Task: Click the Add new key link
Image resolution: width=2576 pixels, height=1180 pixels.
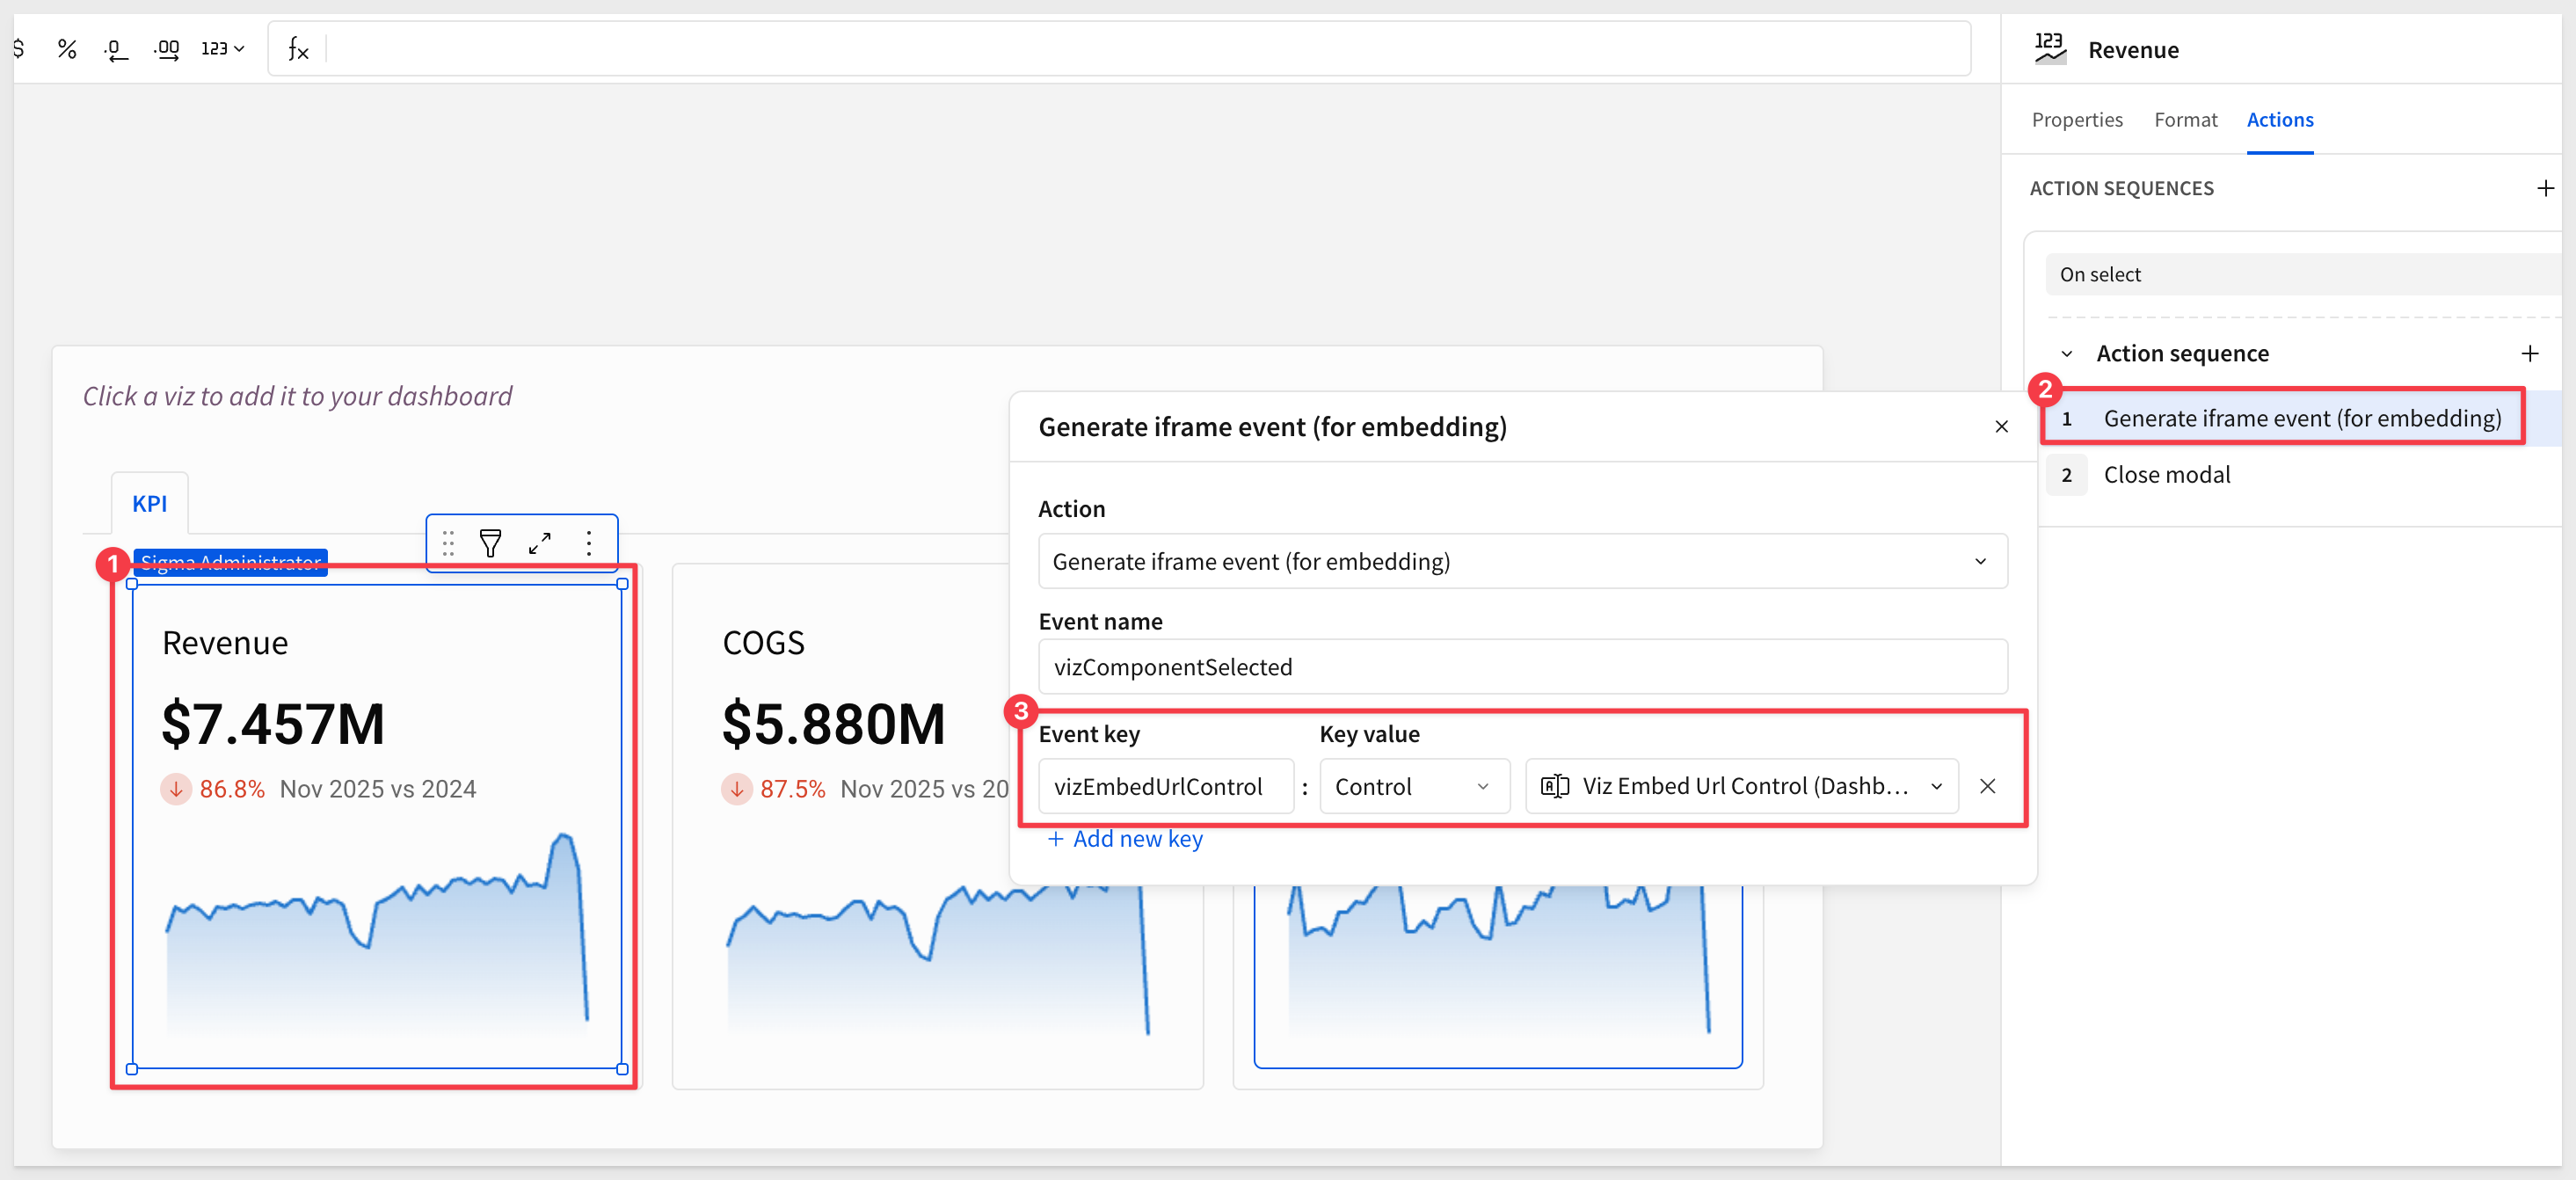Action: (x=1125, y=839)
